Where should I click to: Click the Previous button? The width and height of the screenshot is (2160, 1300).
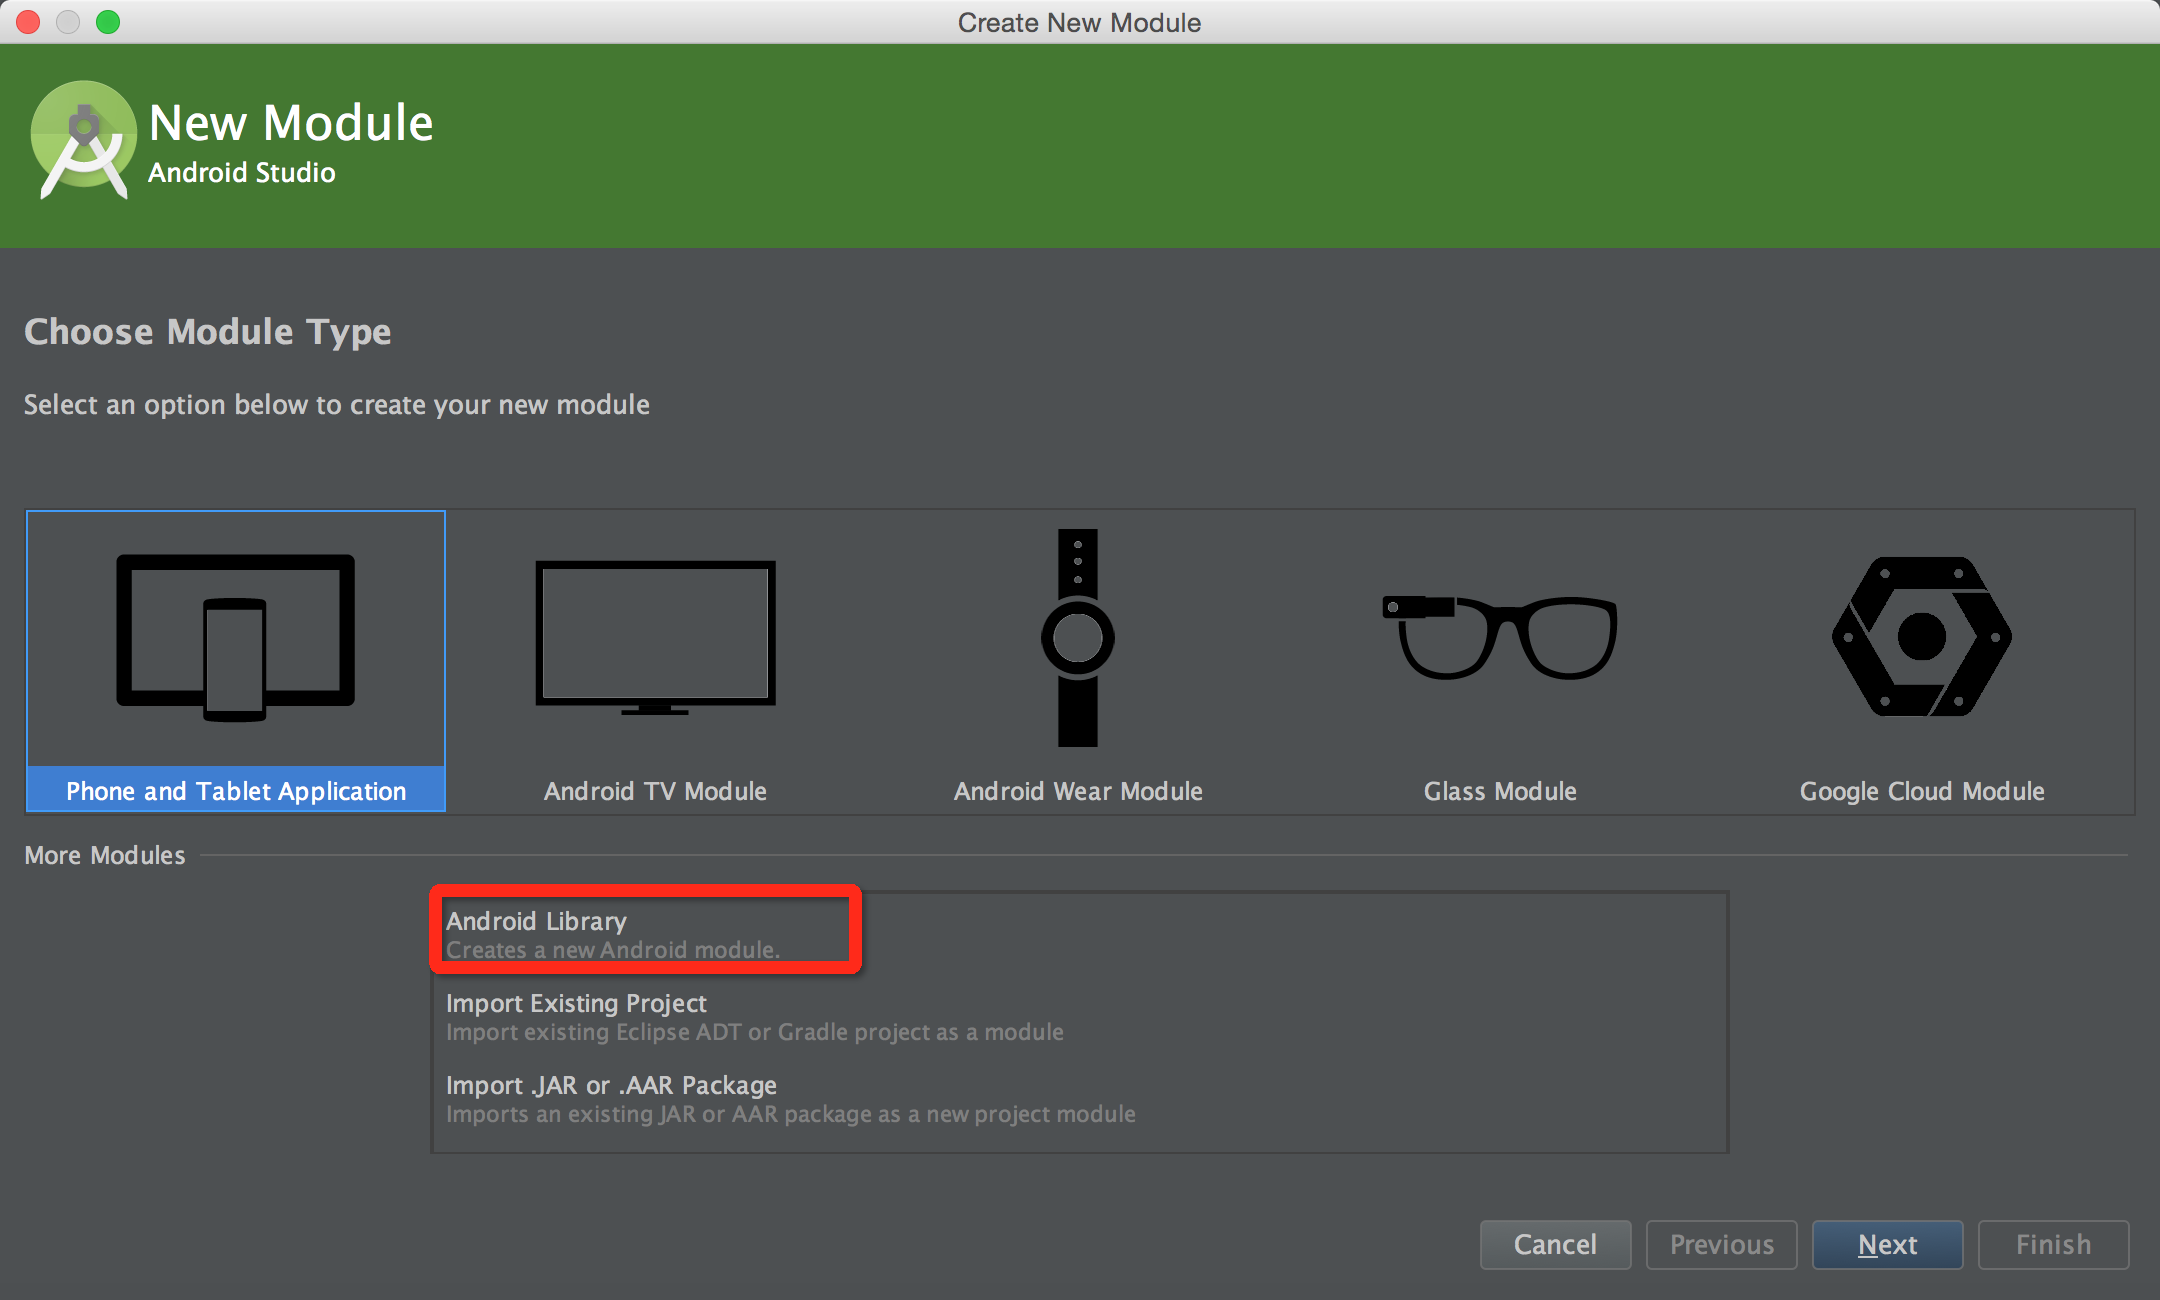pos(1722,1245)
